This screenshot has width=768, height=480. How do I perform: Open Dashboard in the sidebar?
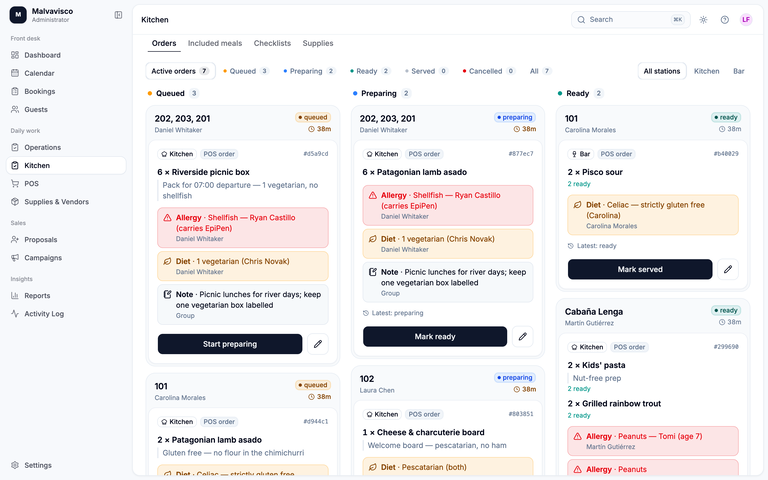[66, 55]
